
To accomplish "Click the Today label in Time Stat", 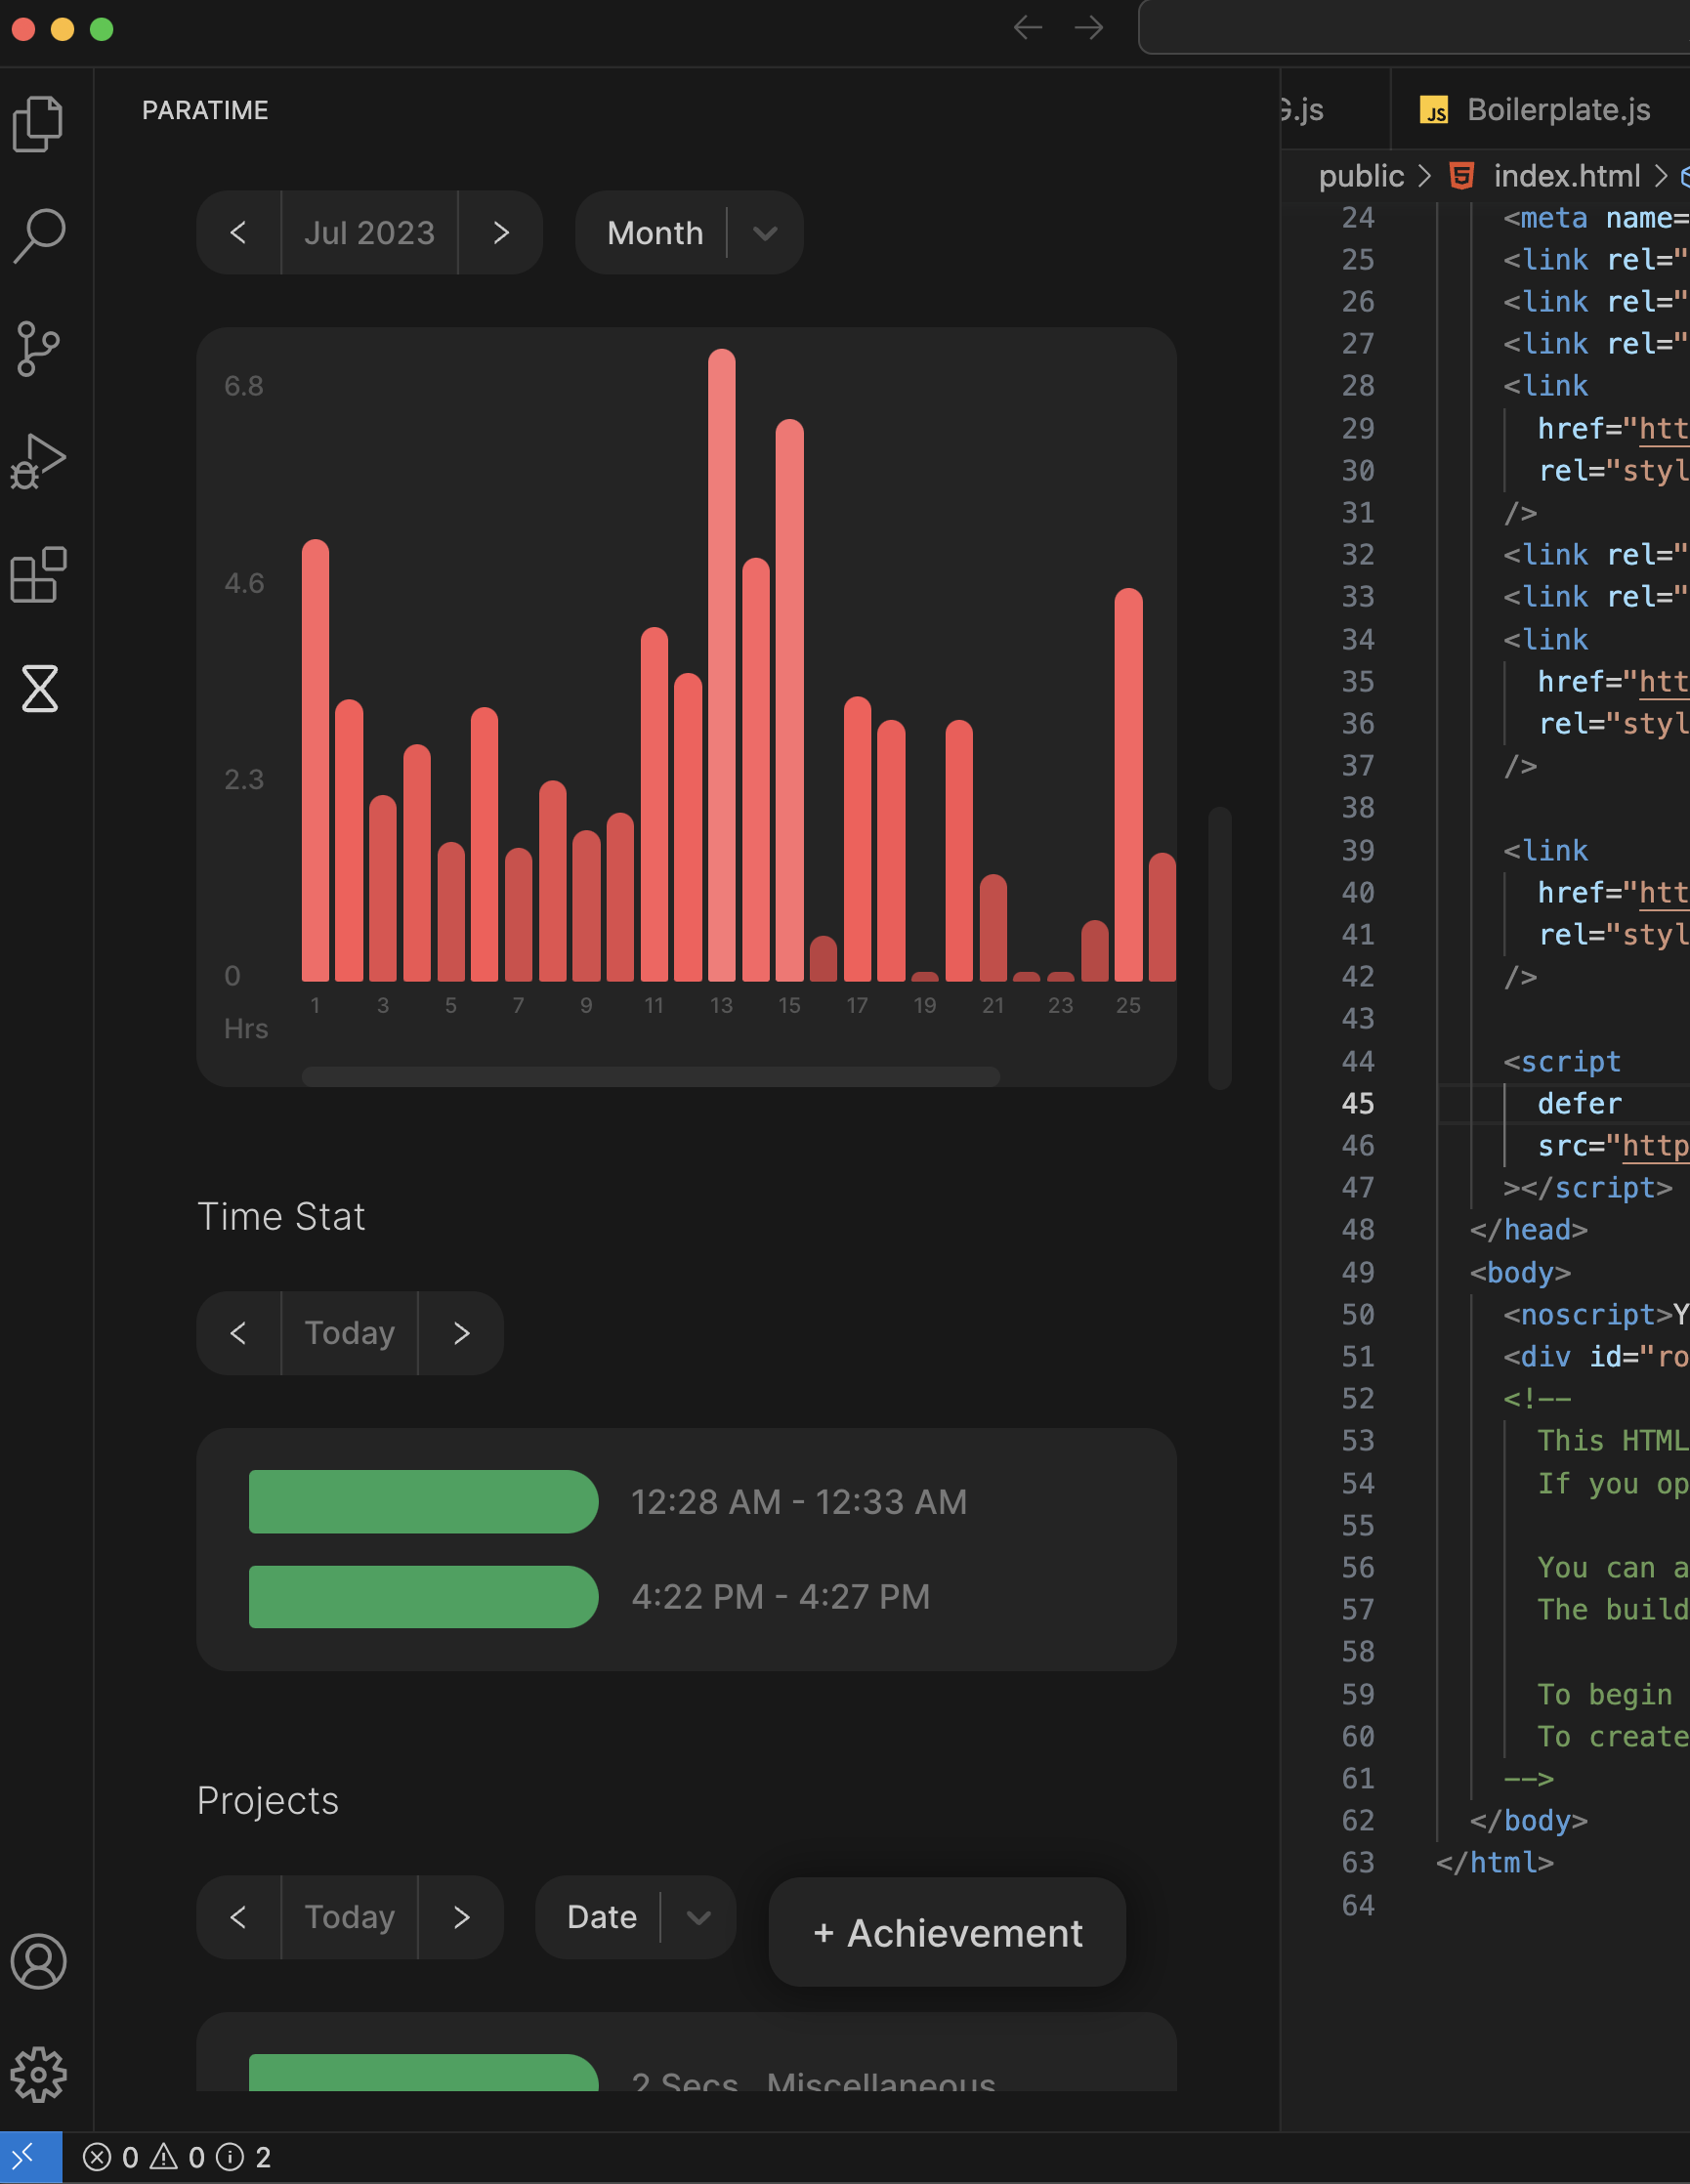I will [350, 1333].
